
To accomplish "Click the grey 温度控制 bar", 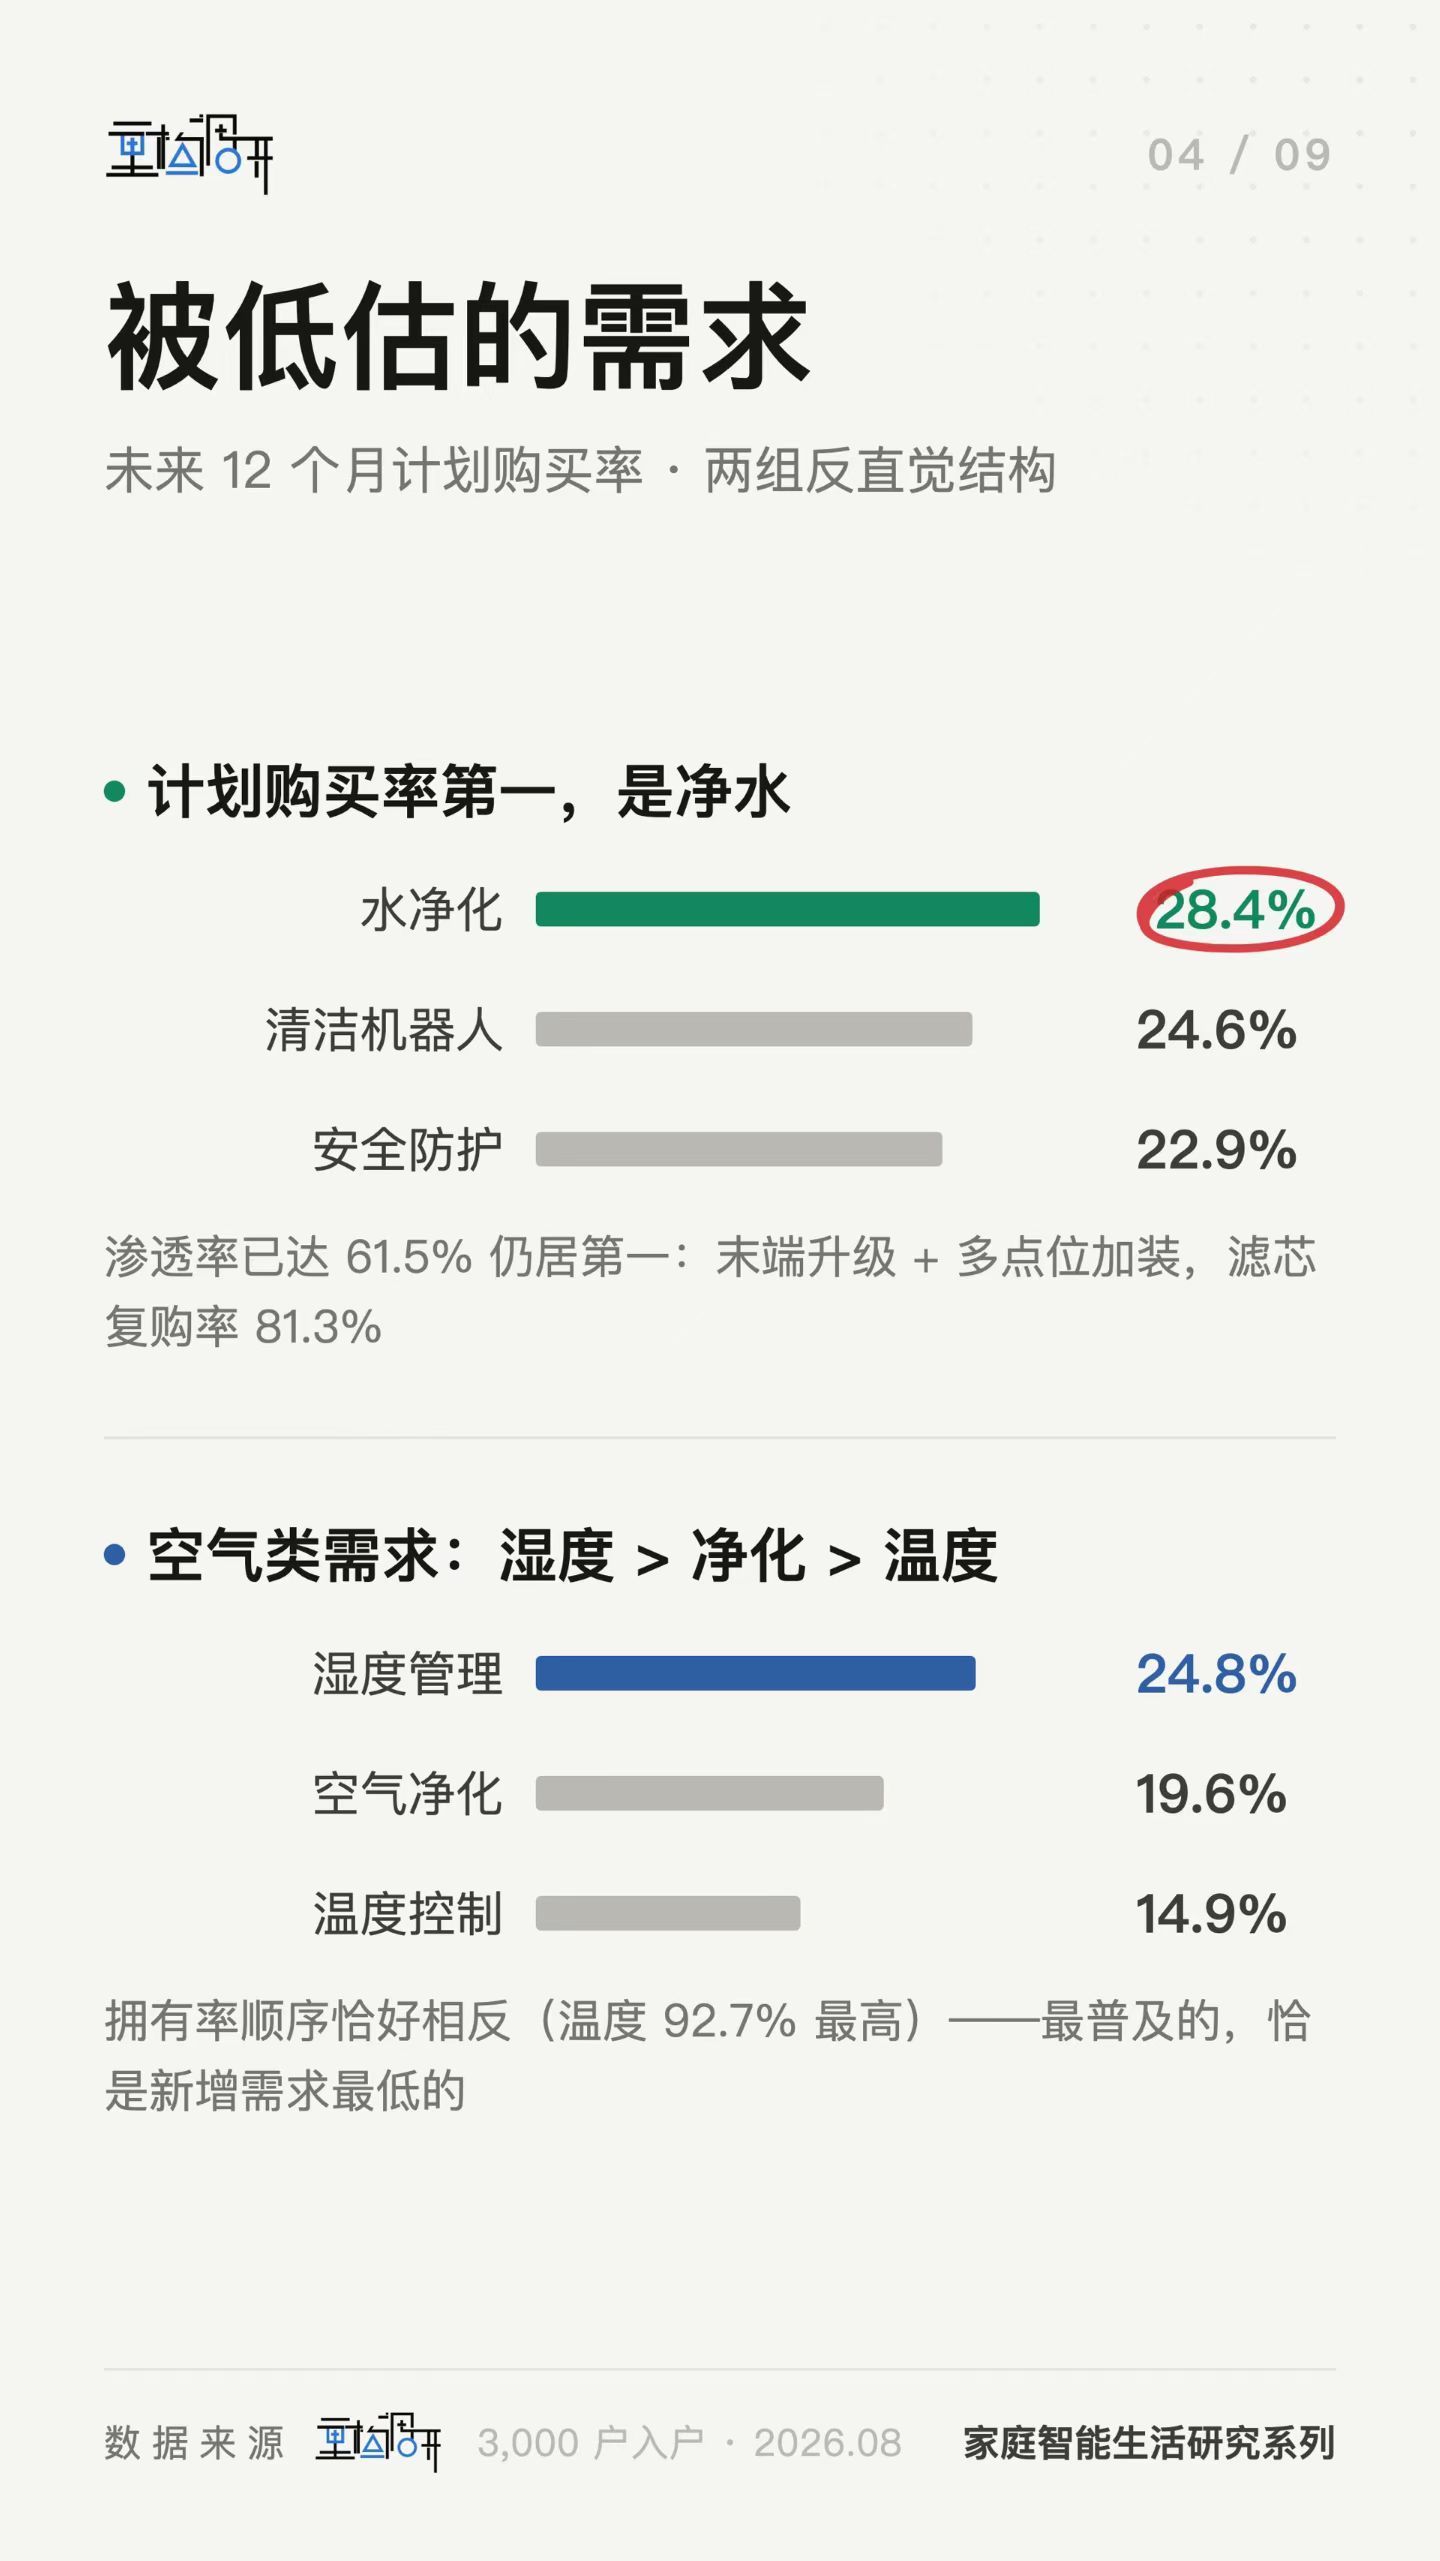I will [668, 1913].
